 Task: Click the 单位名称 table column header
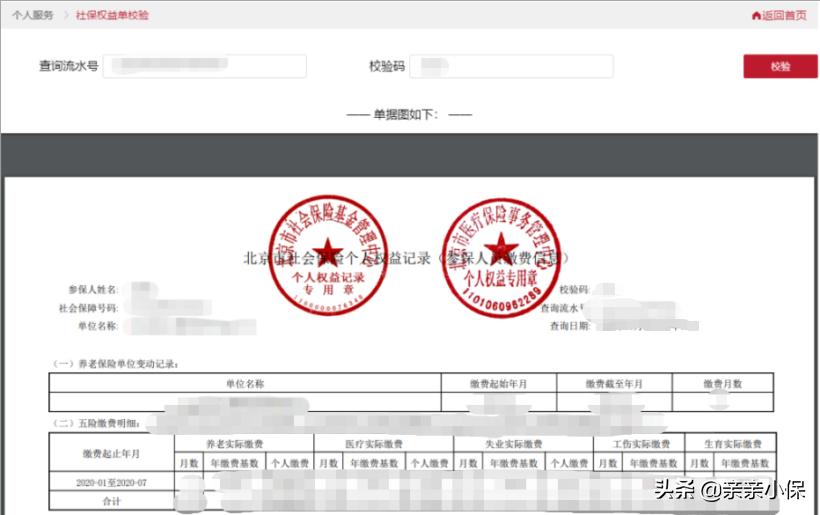click(245, 384)
